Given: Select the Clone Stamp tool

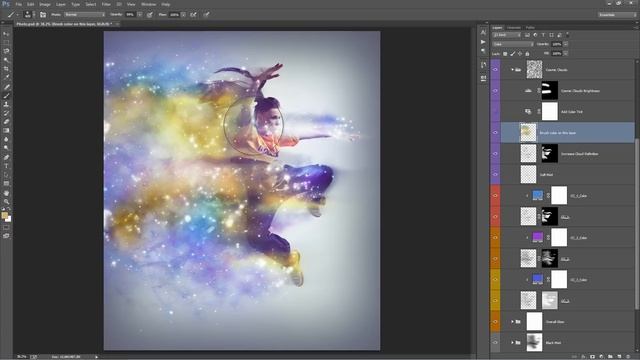Looking at the screenshot, I should click(x=6, y=104).
